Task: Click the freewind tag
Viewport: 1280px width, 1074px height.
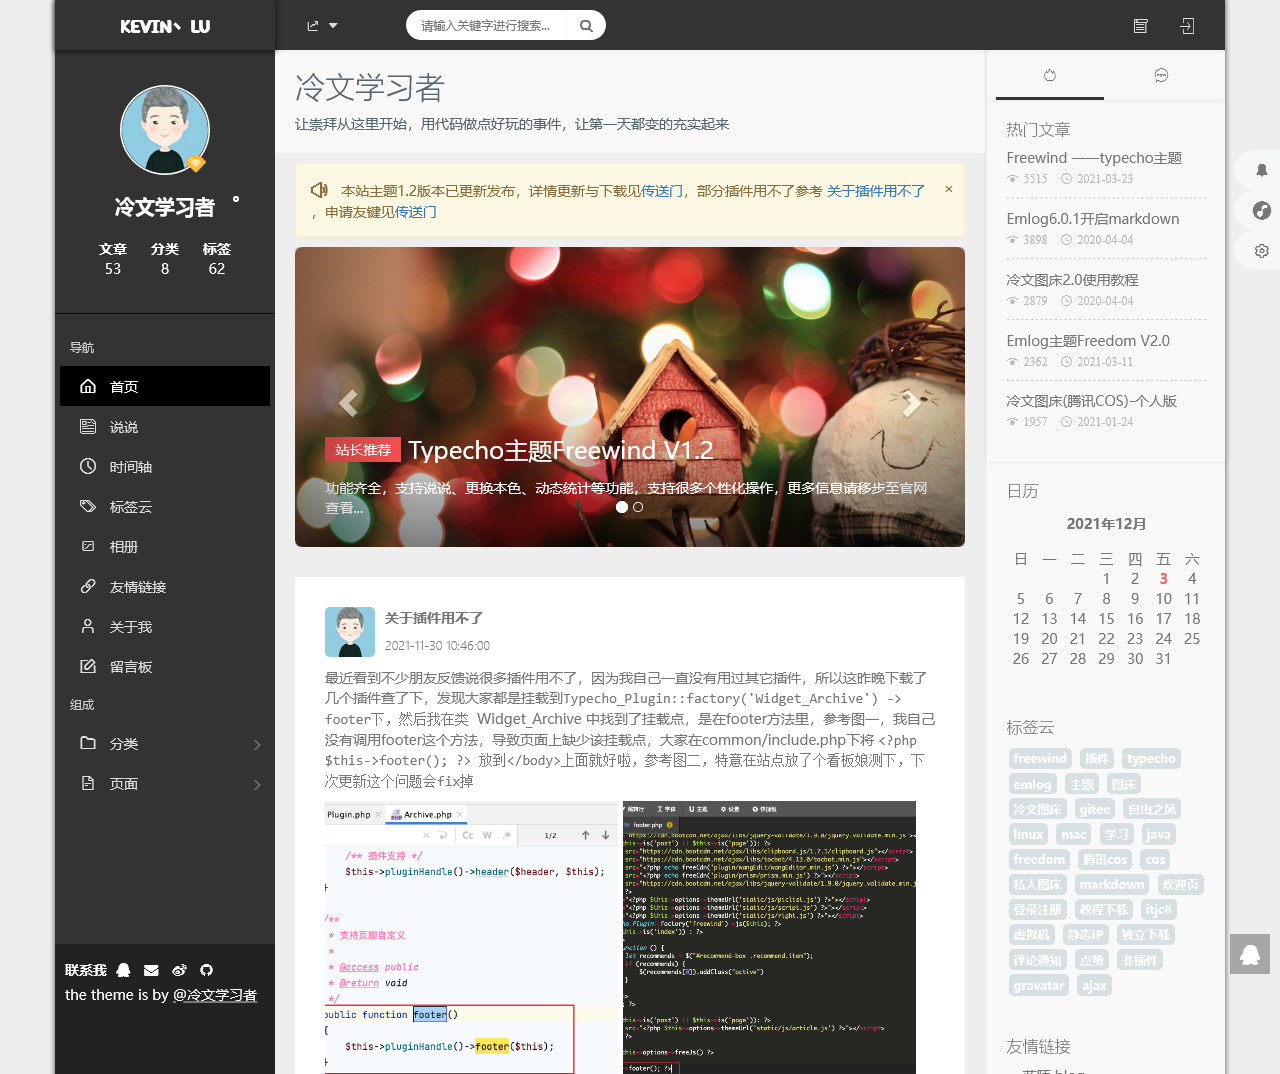Action: 1040,759
